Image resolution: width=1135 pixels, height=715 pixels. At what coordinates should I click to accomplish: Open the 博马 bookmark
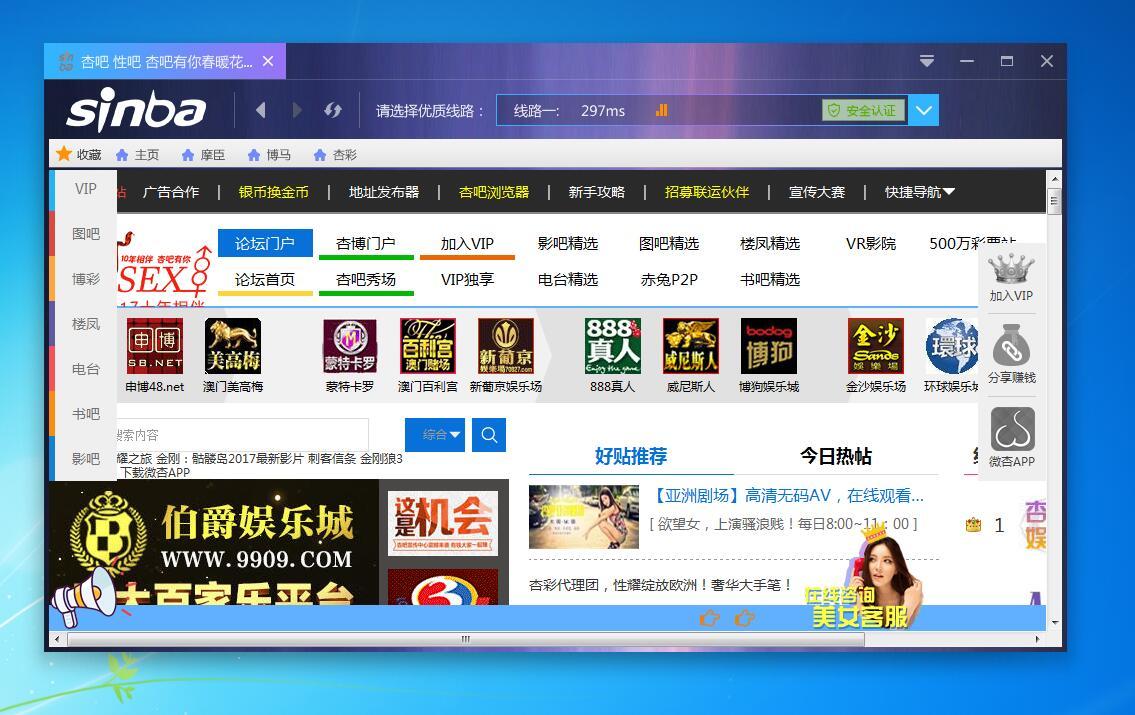[269, 155]
